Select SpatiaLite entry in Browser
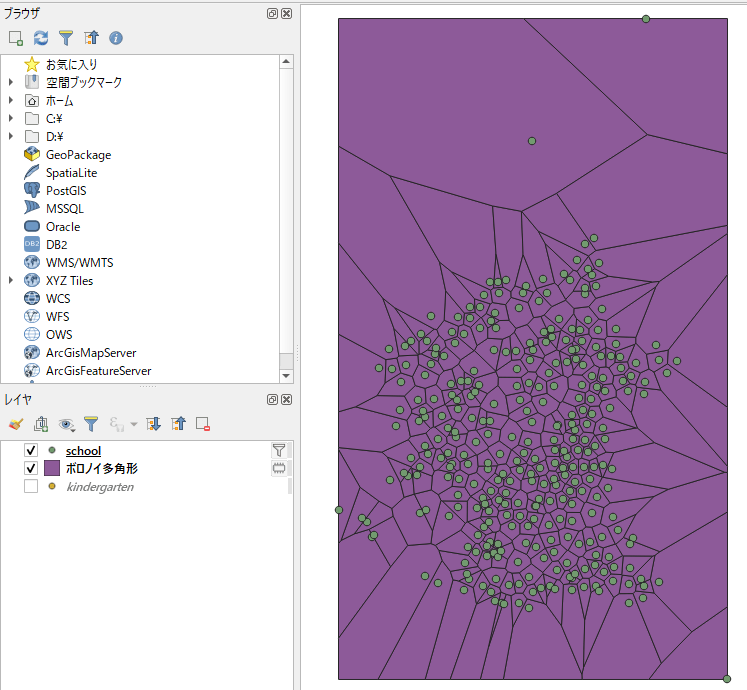This screenshot has width=747, height=690. tap(71, 172)
